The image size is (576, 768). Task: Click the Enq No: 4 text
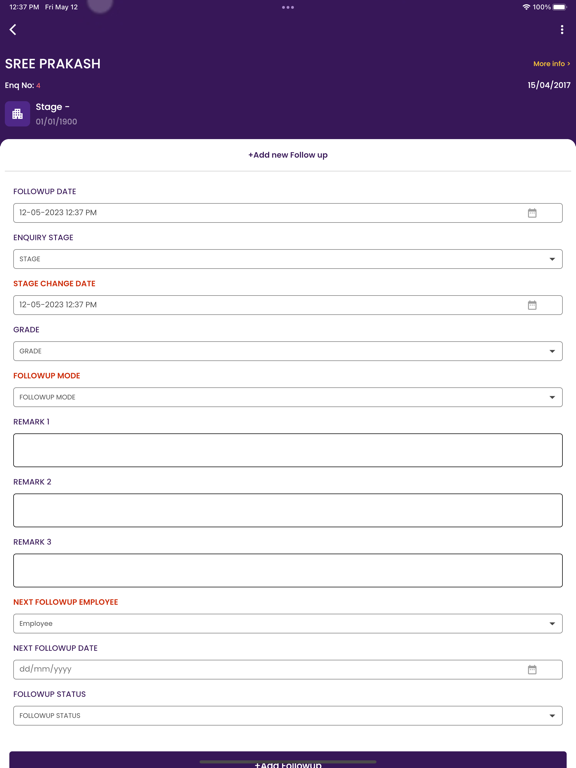[23, 85]
